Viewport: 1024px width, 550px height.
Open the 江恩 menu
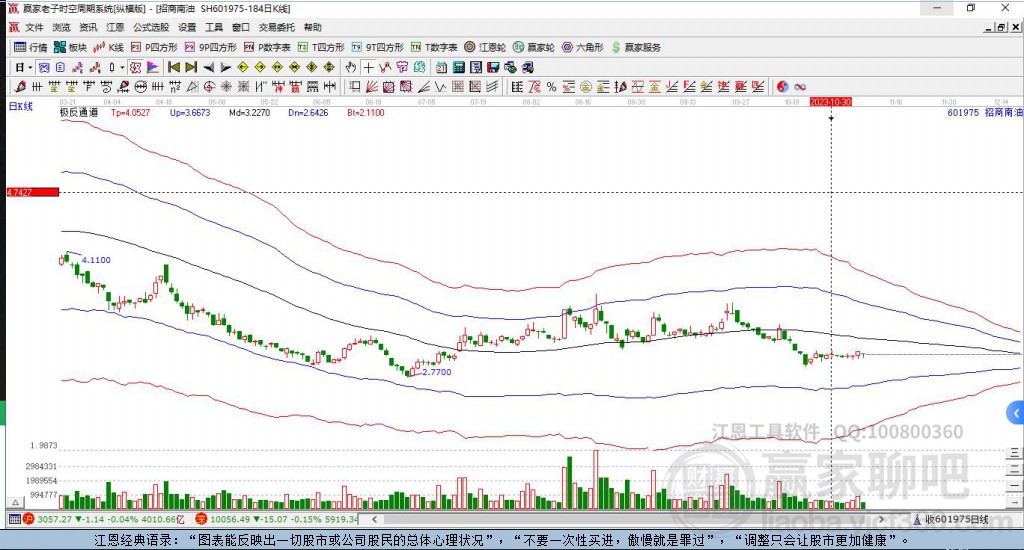(115, 27)
